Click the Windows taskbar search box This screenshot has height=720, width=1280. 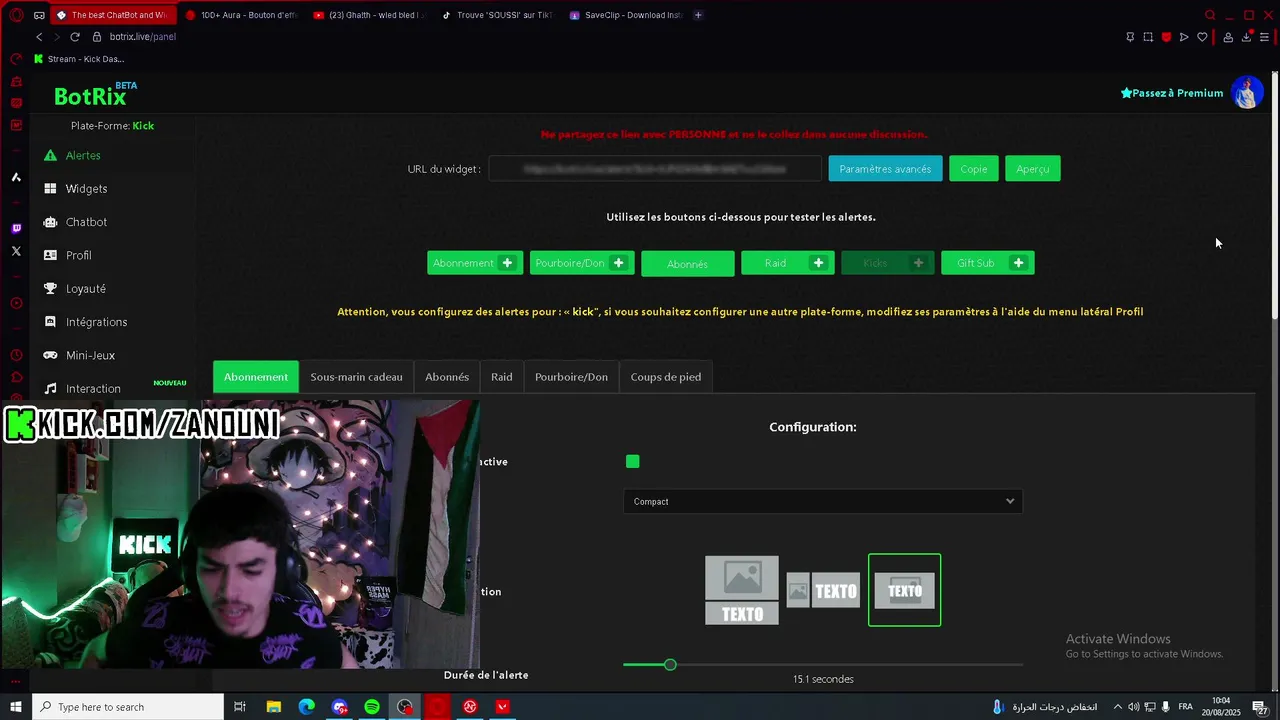click(x=128, y=707)
